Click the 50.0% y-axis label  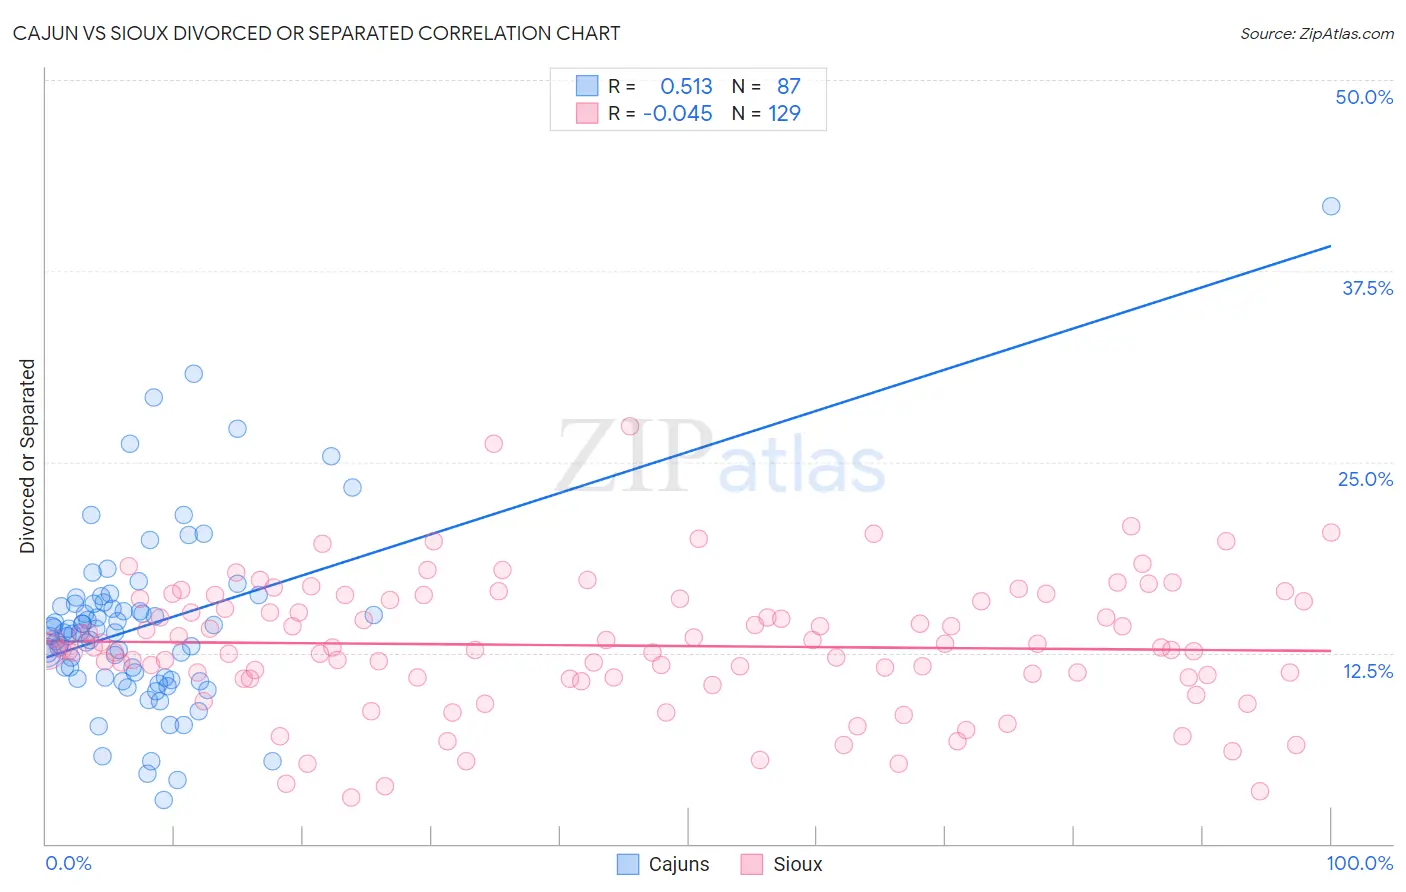1364,97
